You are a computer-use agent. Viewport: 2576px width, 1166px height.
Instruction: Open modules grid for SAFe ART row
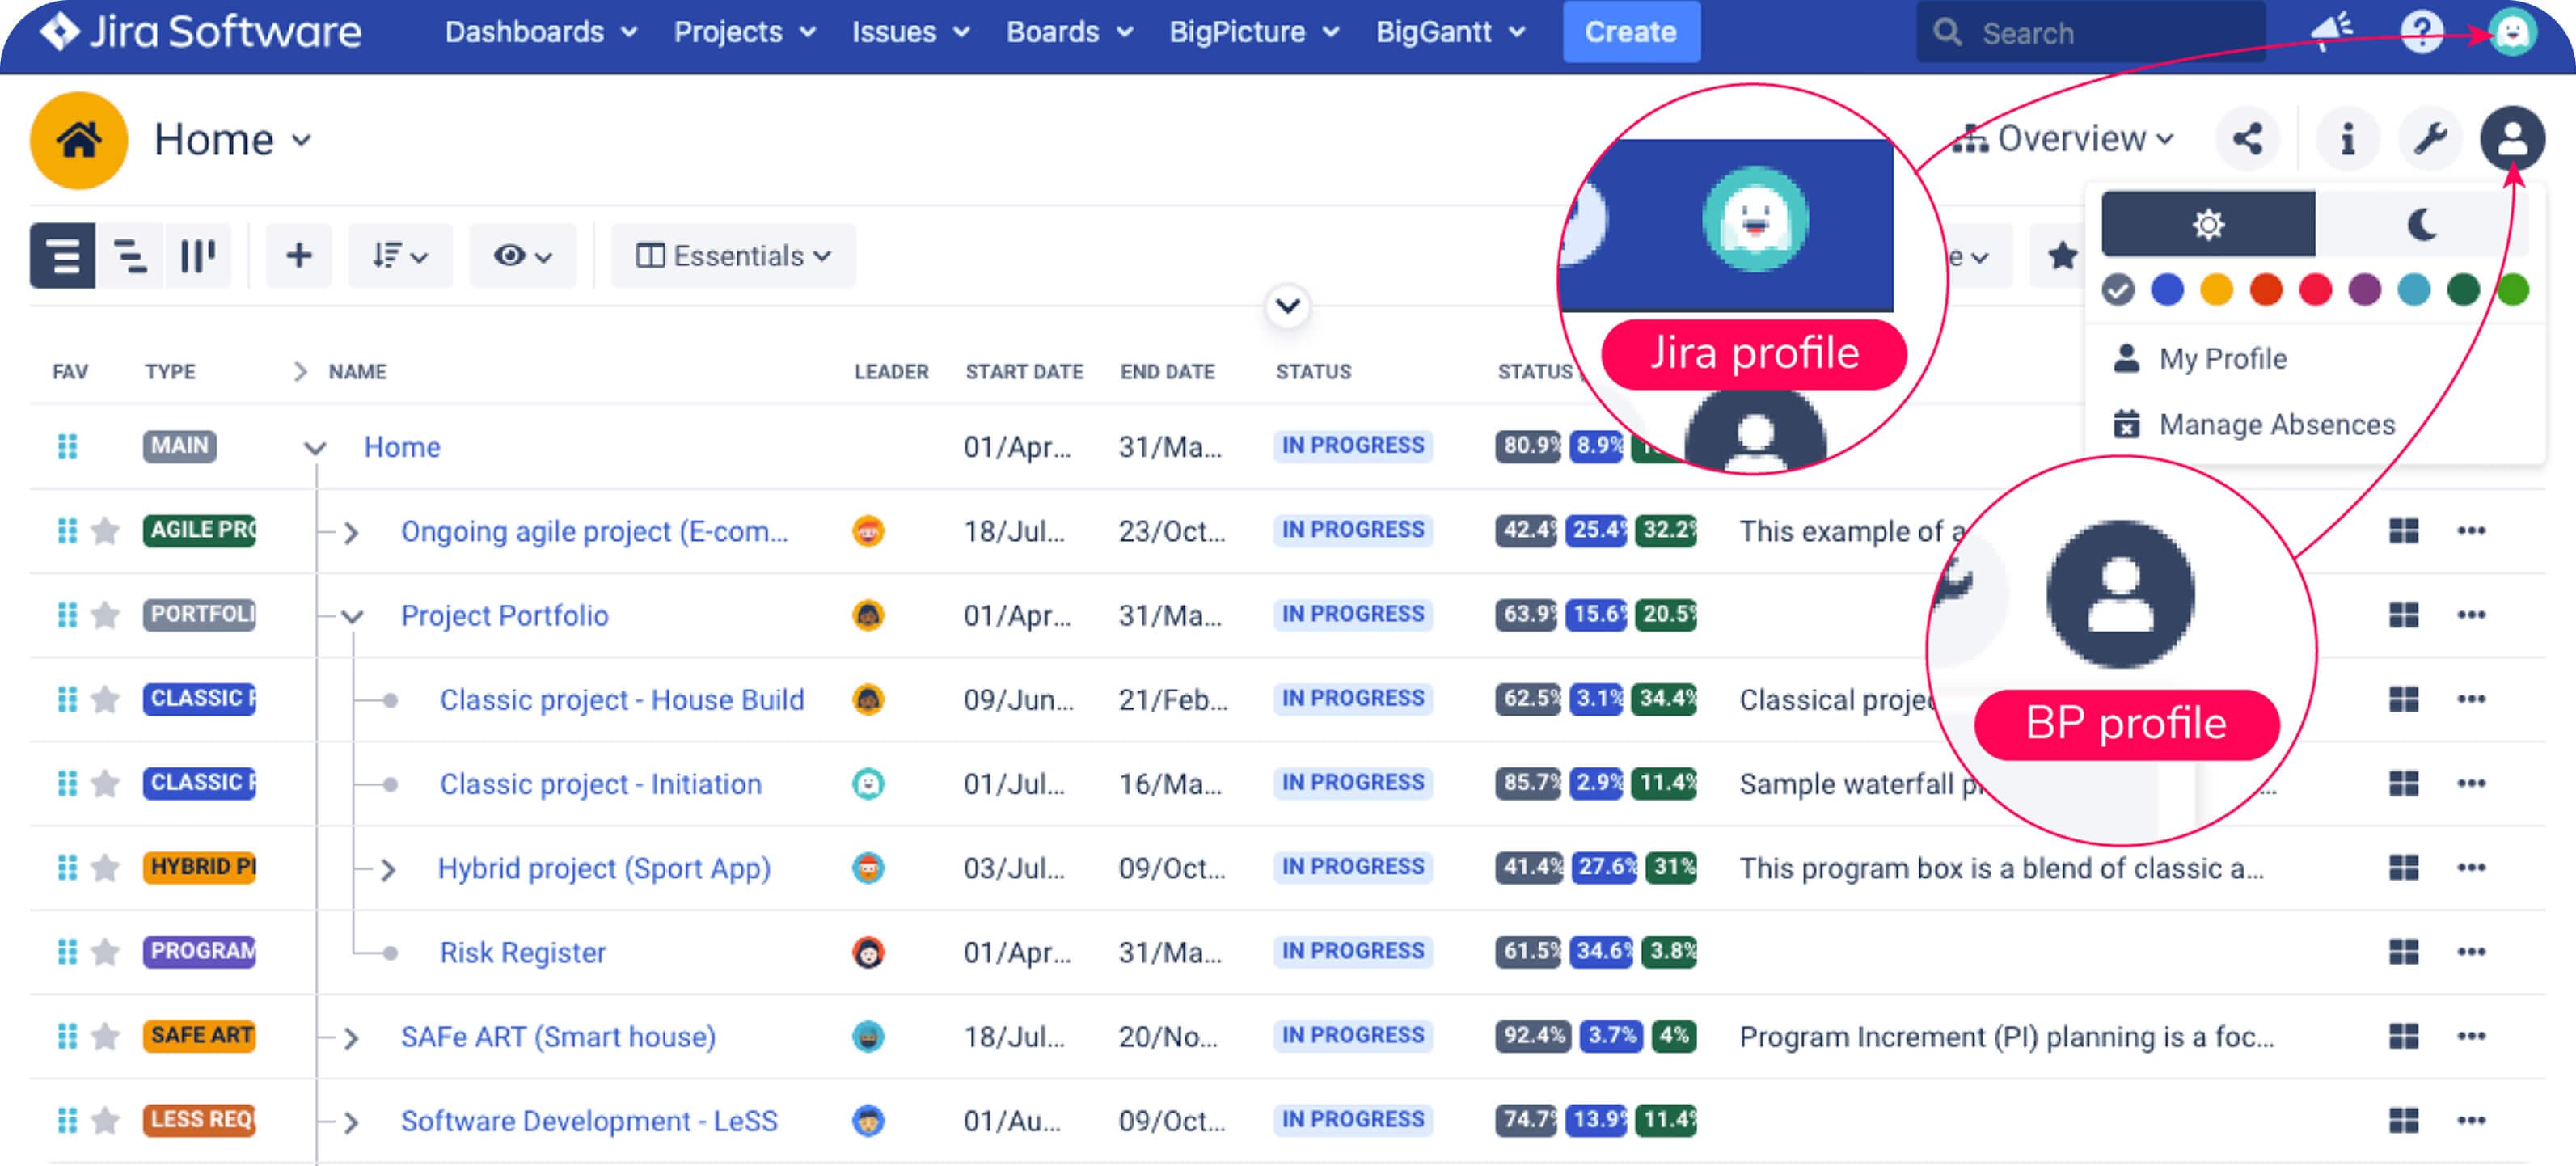tap(2403, 1036)
